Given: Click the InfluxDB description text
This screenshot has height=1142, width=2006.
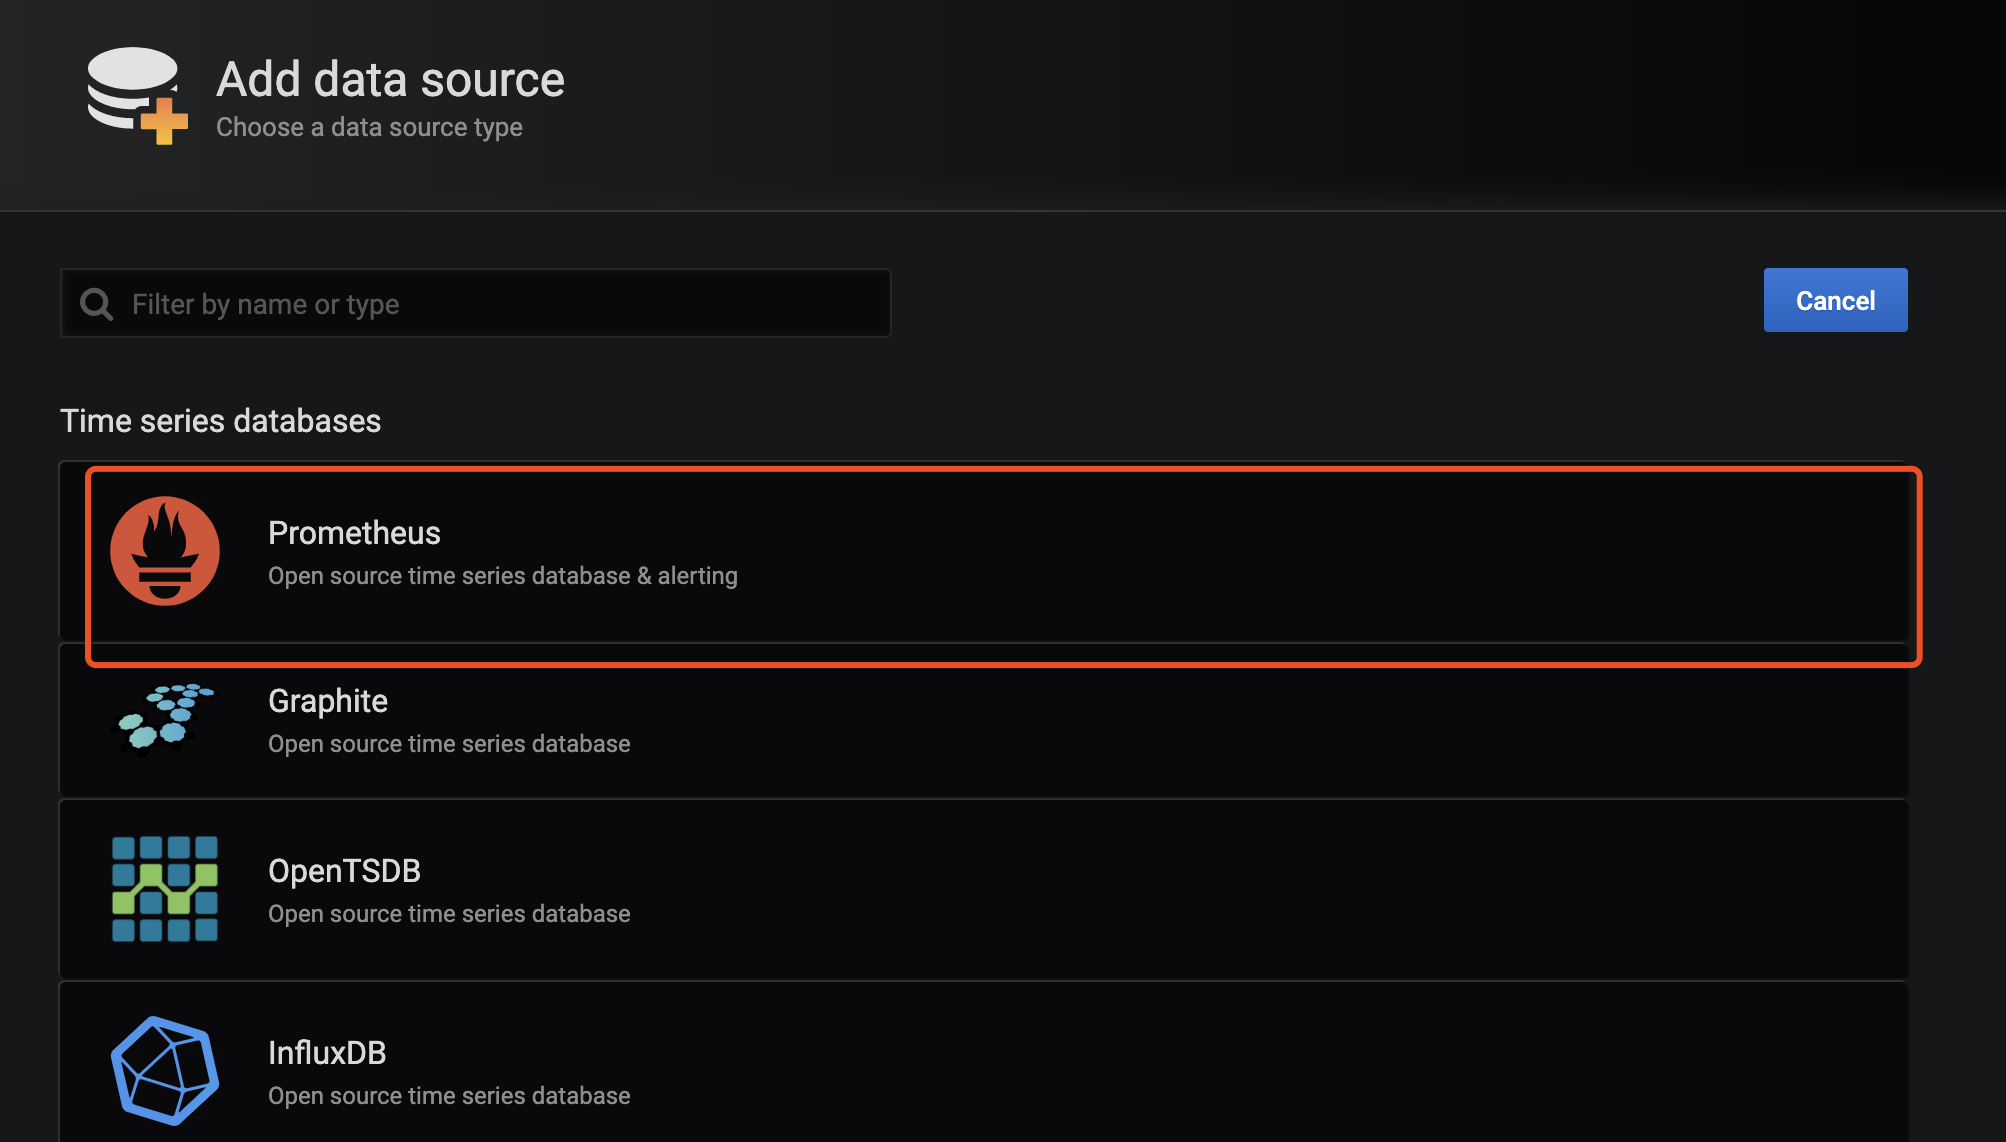Looking at the screenshot, I should pyautogui.click(x=449, y=1096).
